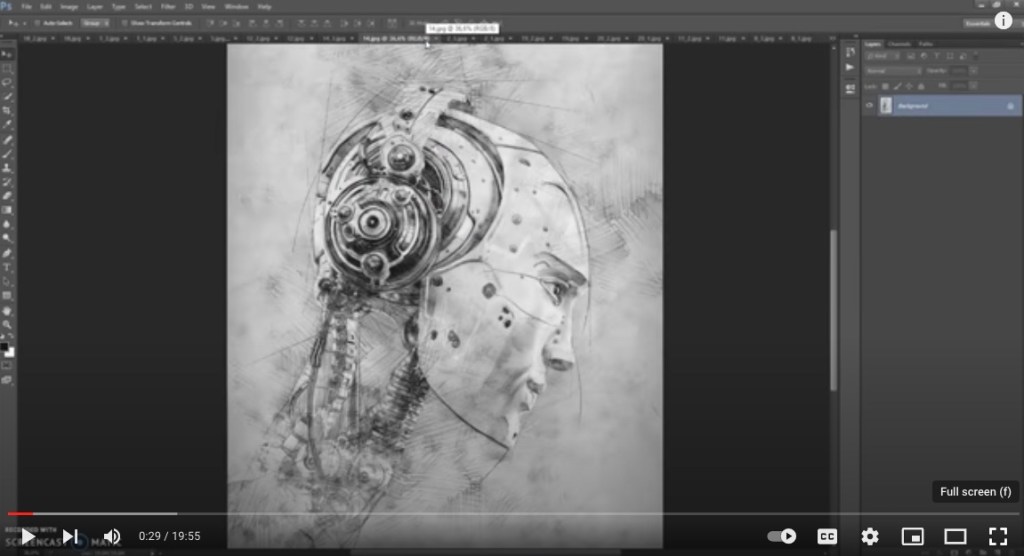
Task: Expand the Group dropdown in options bar
Action: [x=94, y=22]
